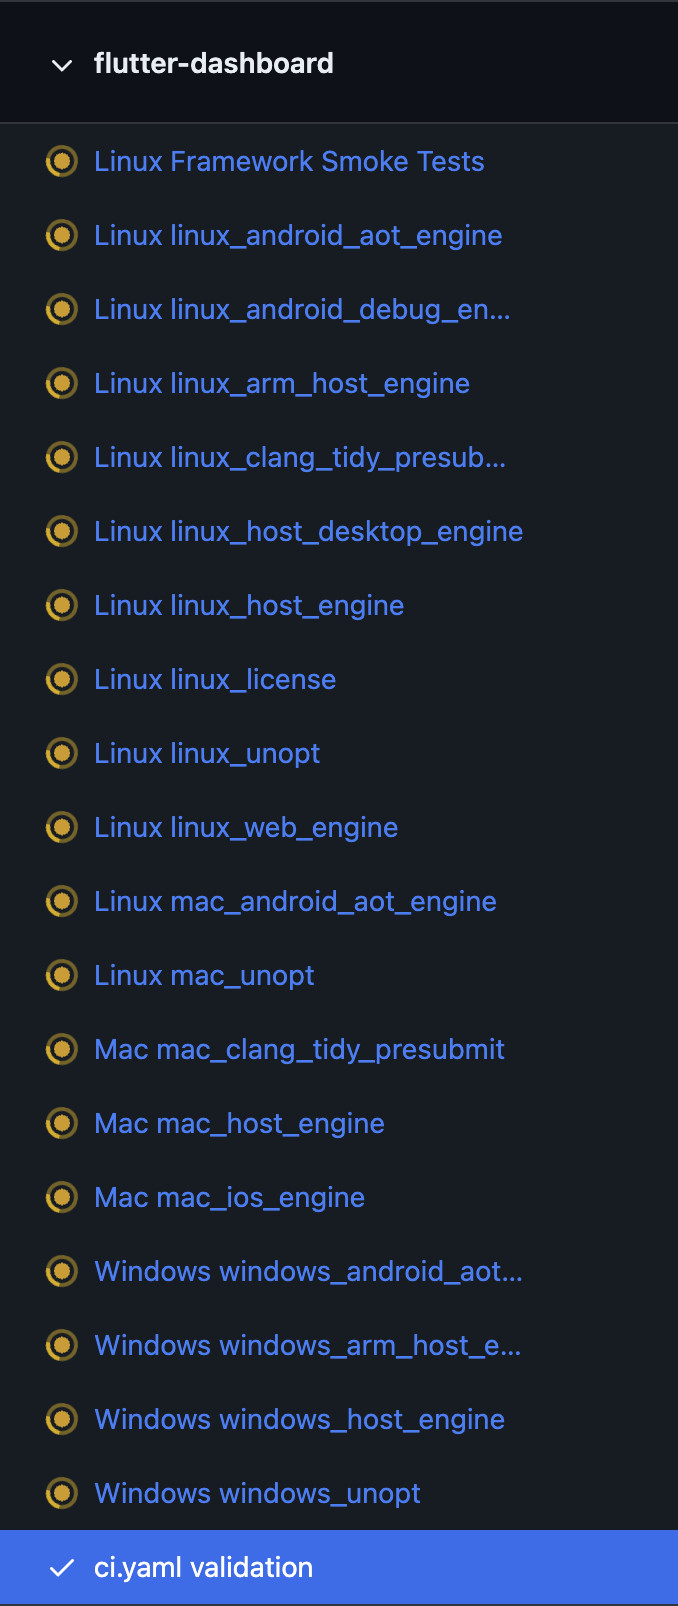Click the status icon beside Mac mac_host_engine
This screenshot has width=678, height=1606.
pos(61,1123)
